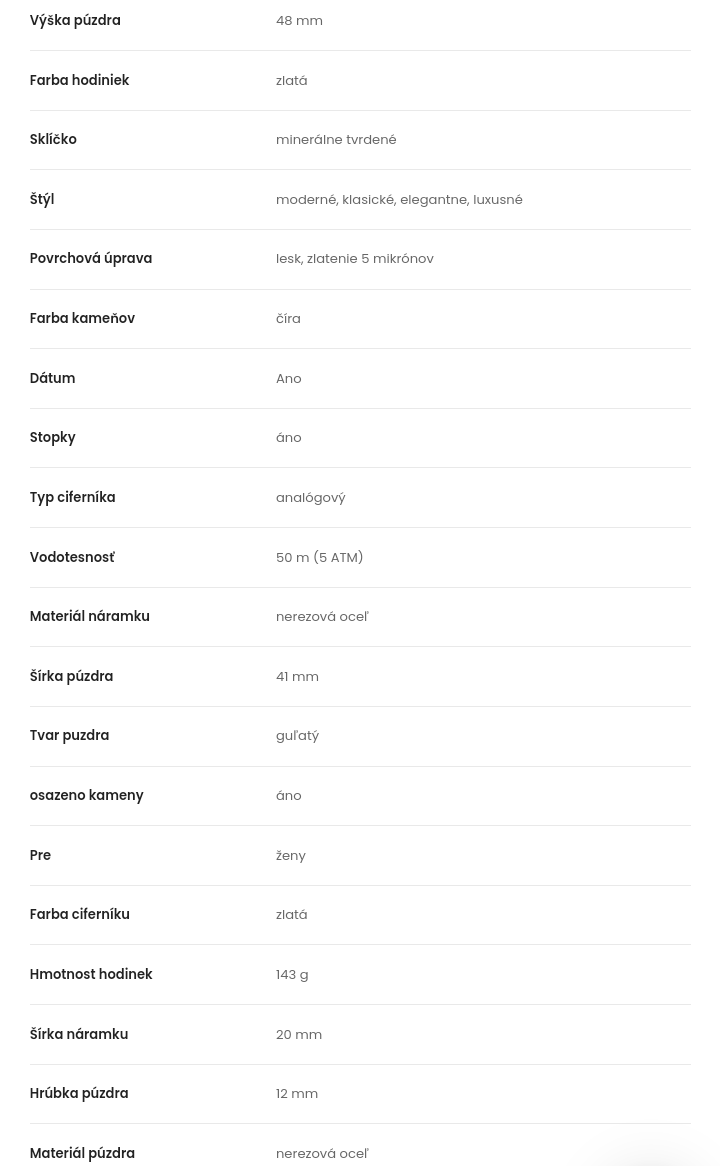Click the 'minerálne tvrdené' glass value
This screenshot has height=1166, width=720.
point(336,139)
